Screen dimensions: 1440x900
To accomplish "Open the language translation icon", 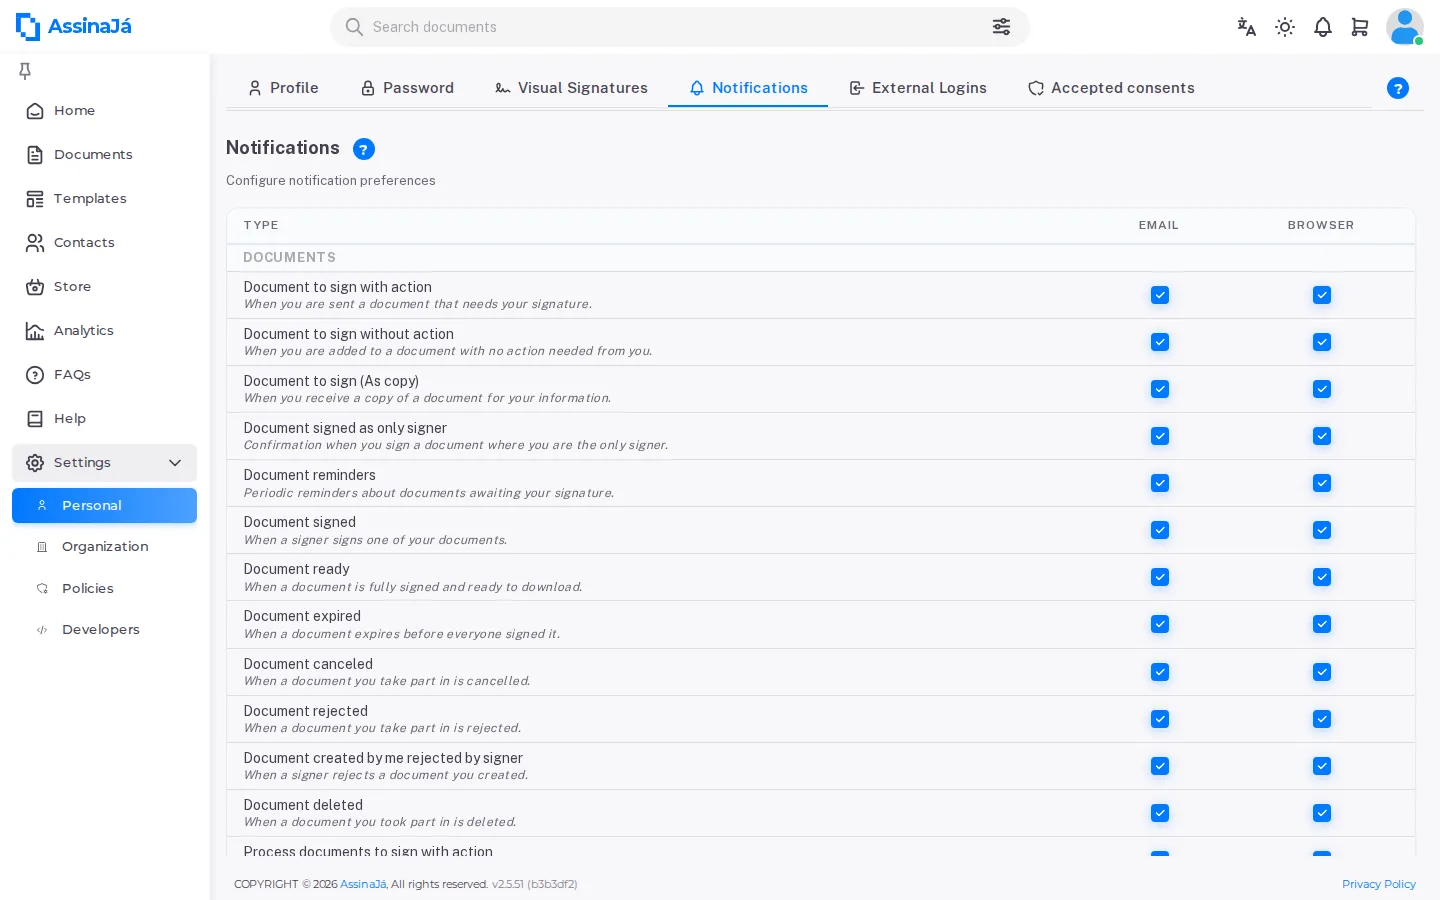I will tap(1246, 27).
